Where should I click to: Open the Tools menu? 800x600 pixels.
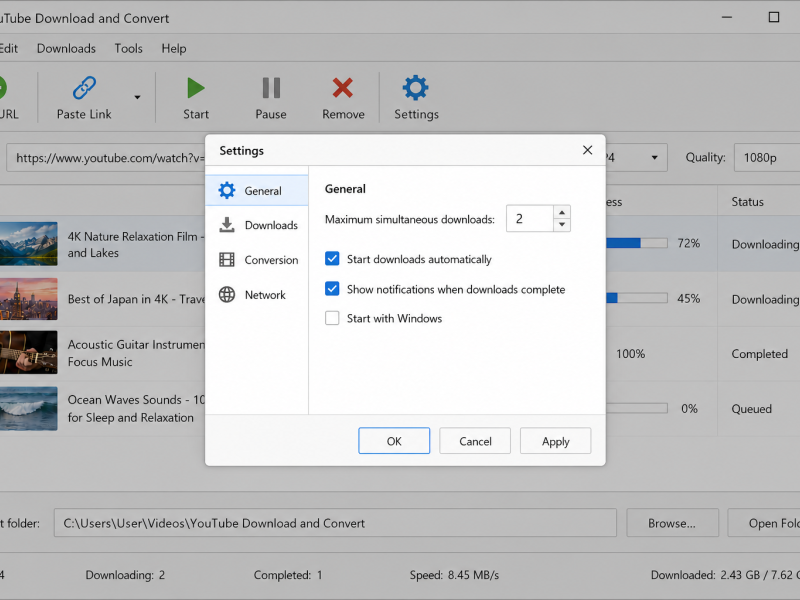pyautogui.click(x=128, y=48)
